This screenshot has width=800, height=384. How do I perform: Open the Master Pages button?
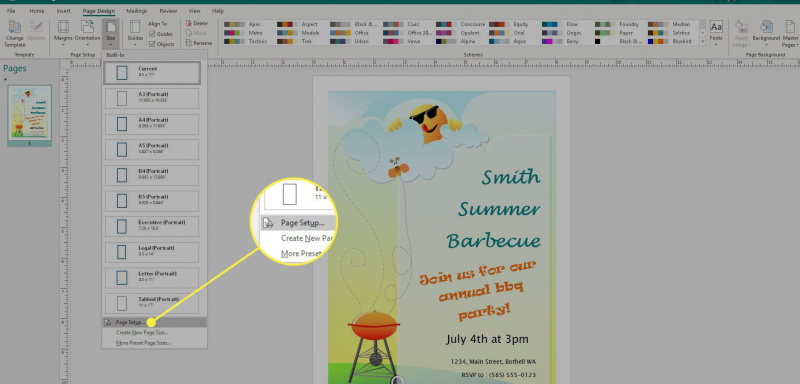click(789, 34)
